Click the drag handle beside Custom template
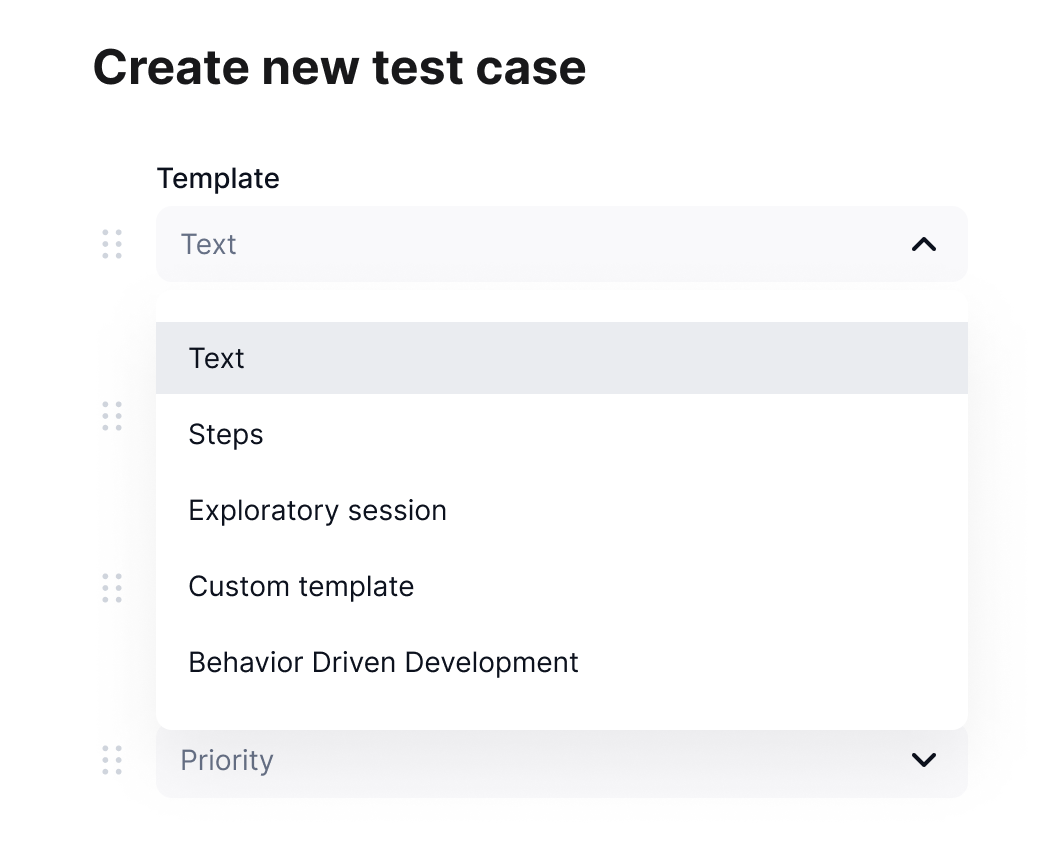 [112, 588]
